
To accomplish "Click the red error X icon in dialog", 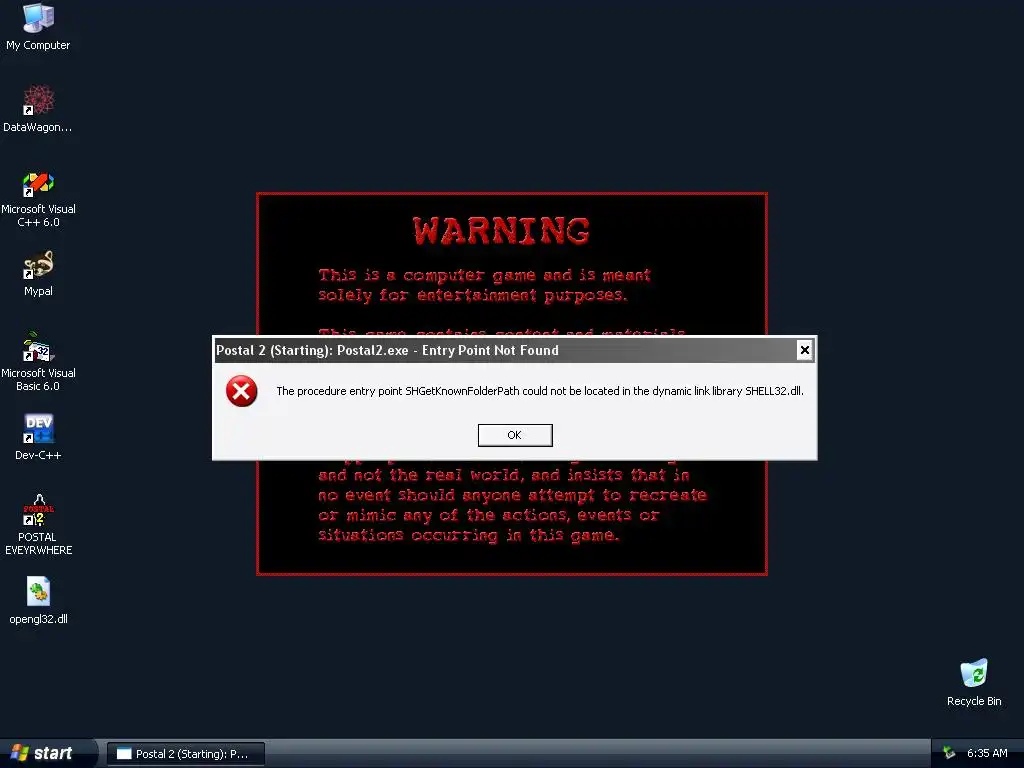I will point(242,391).
